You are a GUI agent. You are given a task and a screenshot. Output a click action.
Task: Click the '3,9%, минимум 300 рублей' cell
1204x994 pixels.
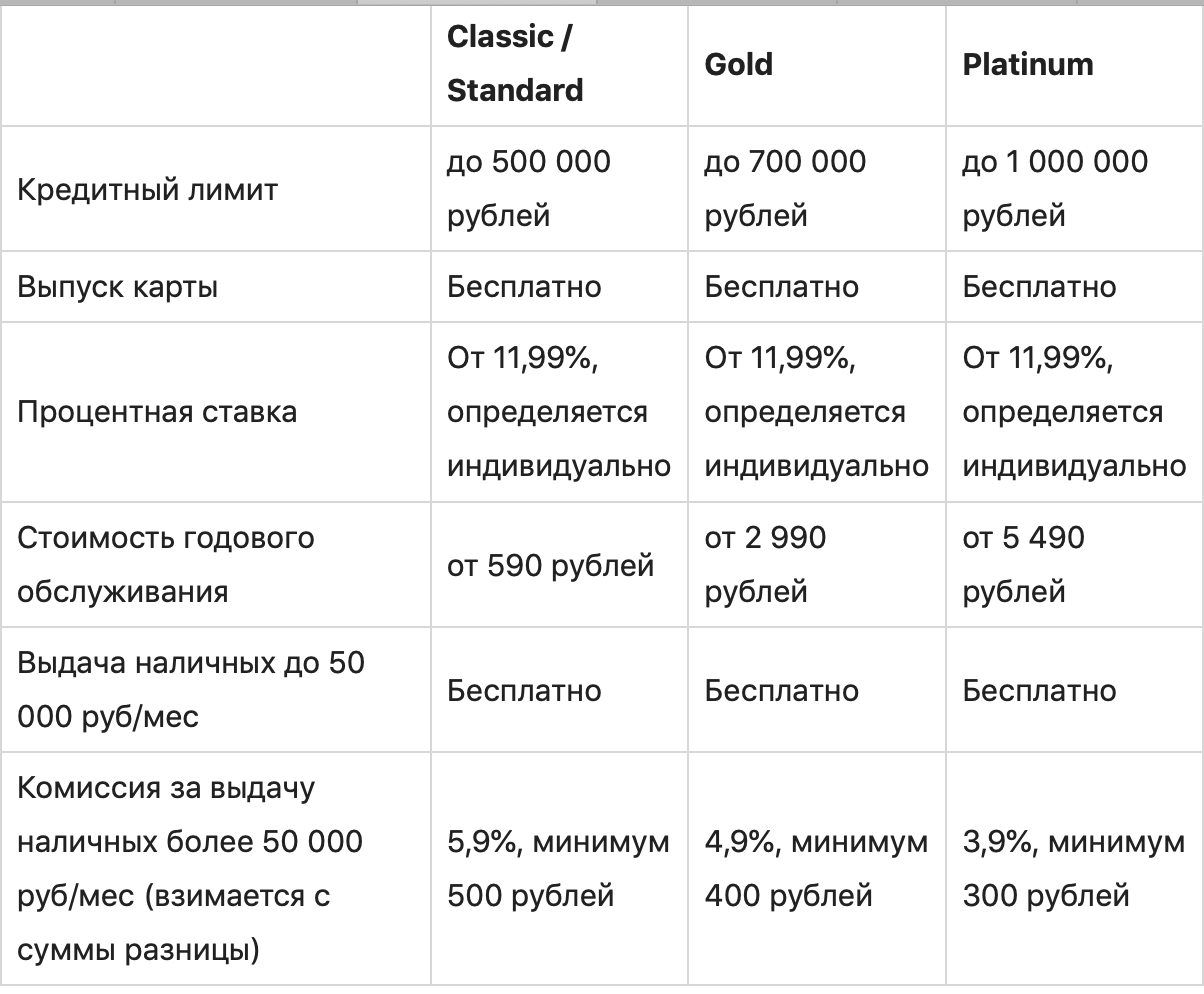[1073, 869]
